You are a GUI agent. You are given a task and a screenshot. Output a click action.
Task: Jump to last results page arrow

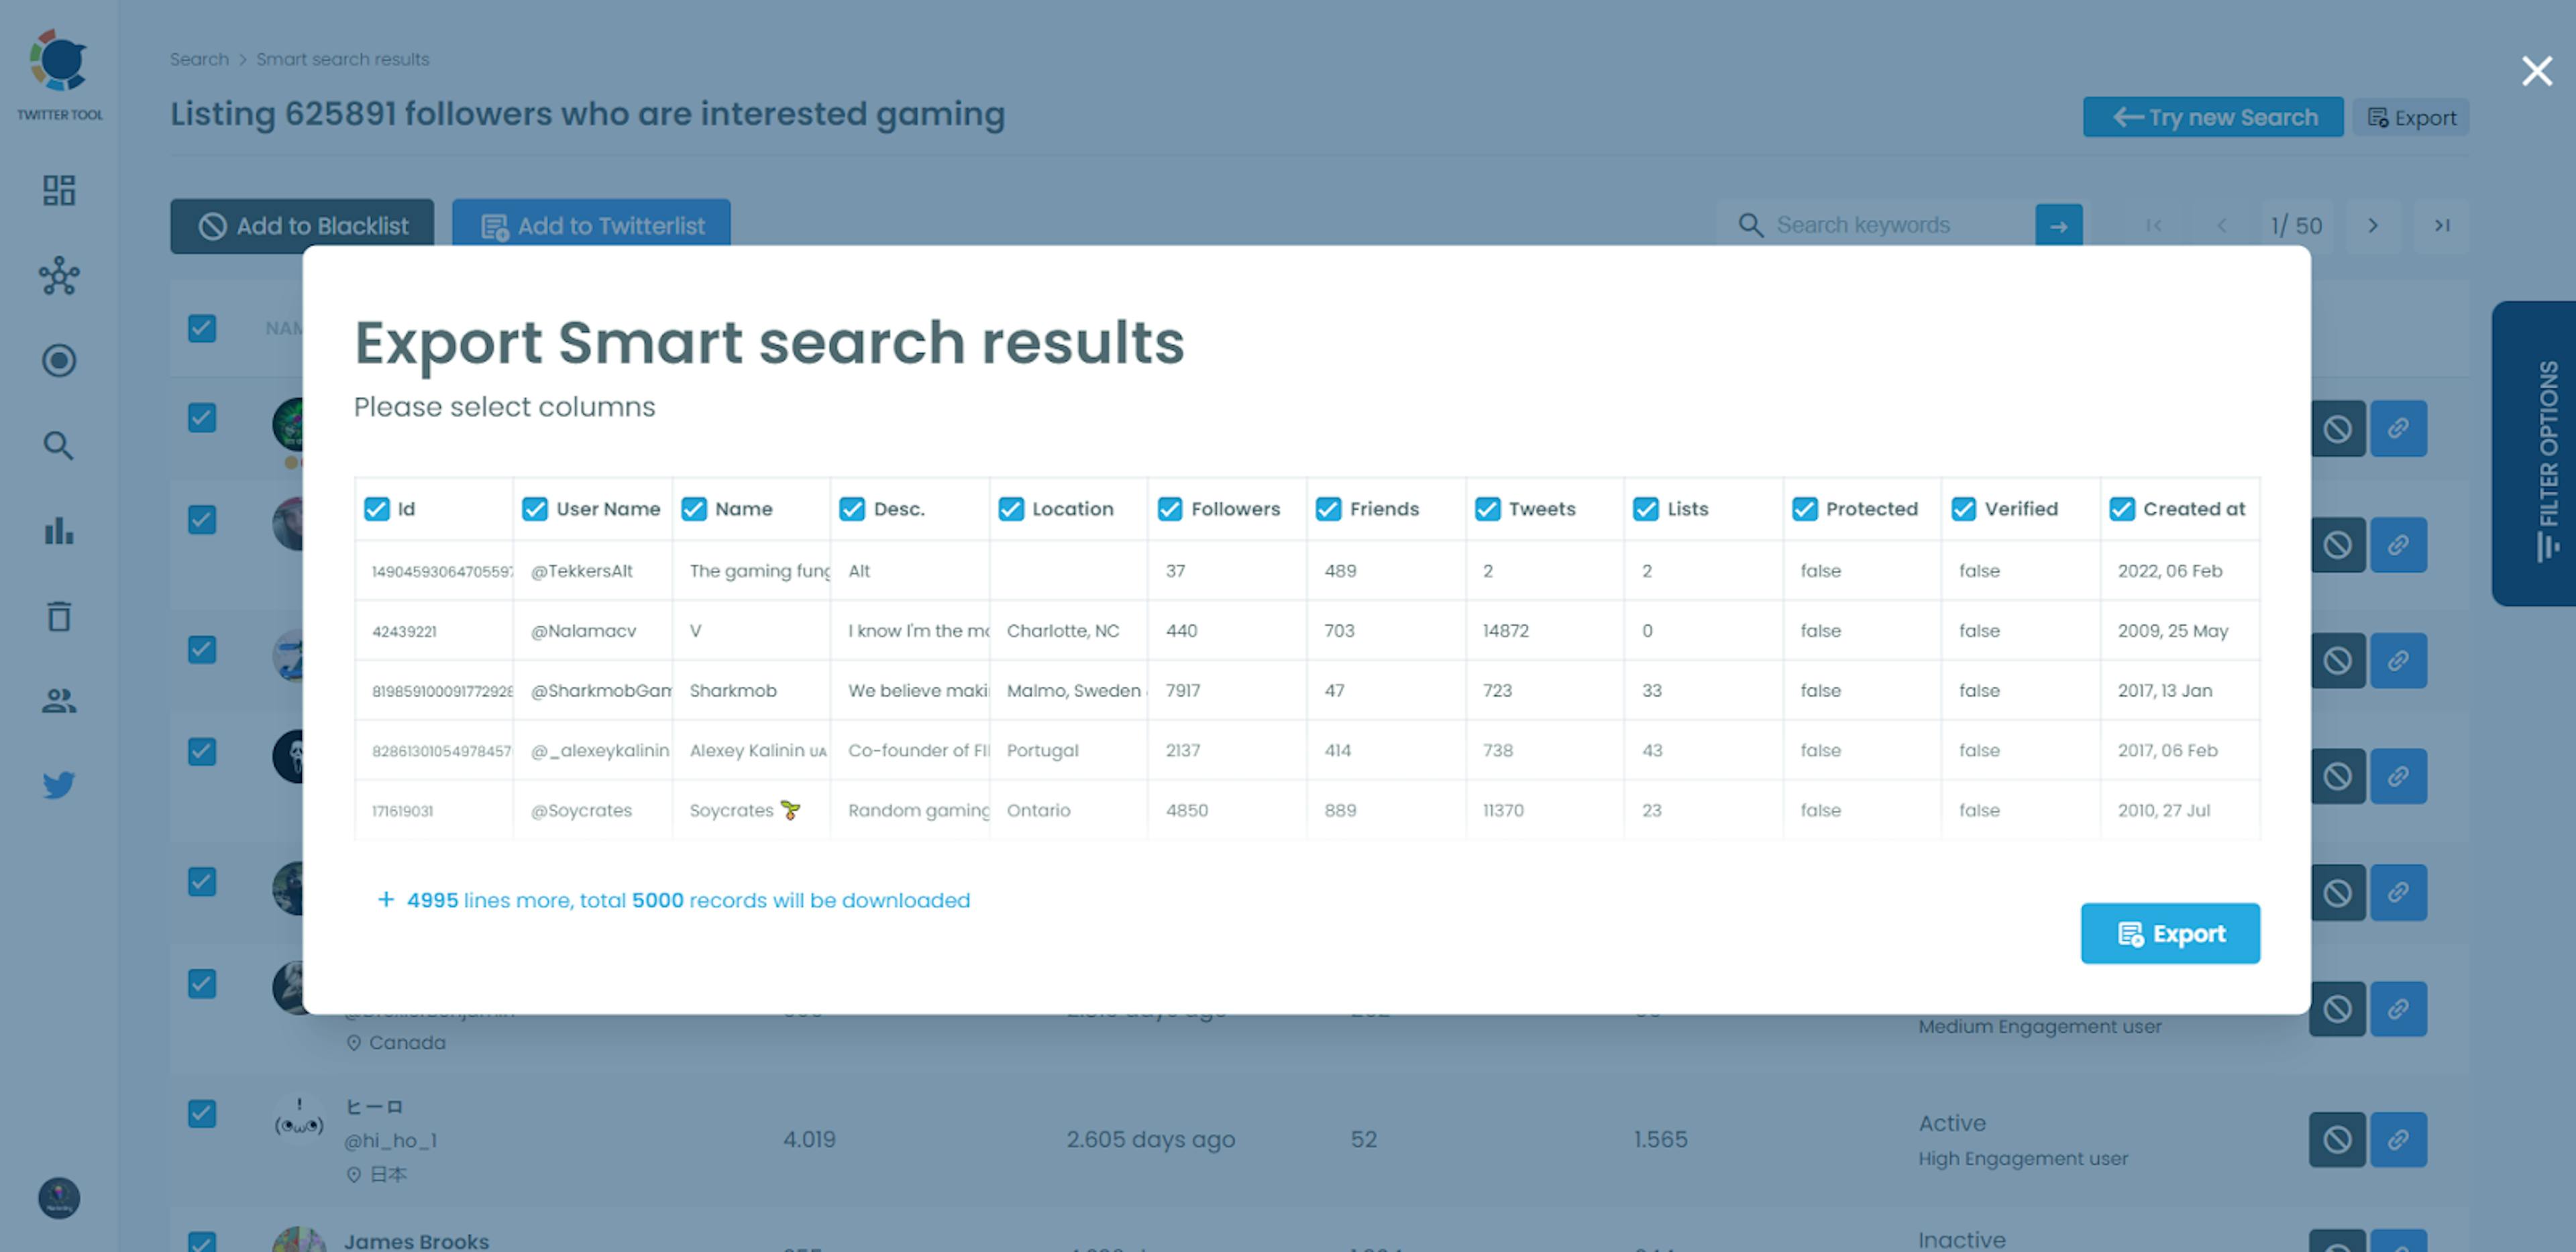pyautogui.click(x=2441, y=226)
